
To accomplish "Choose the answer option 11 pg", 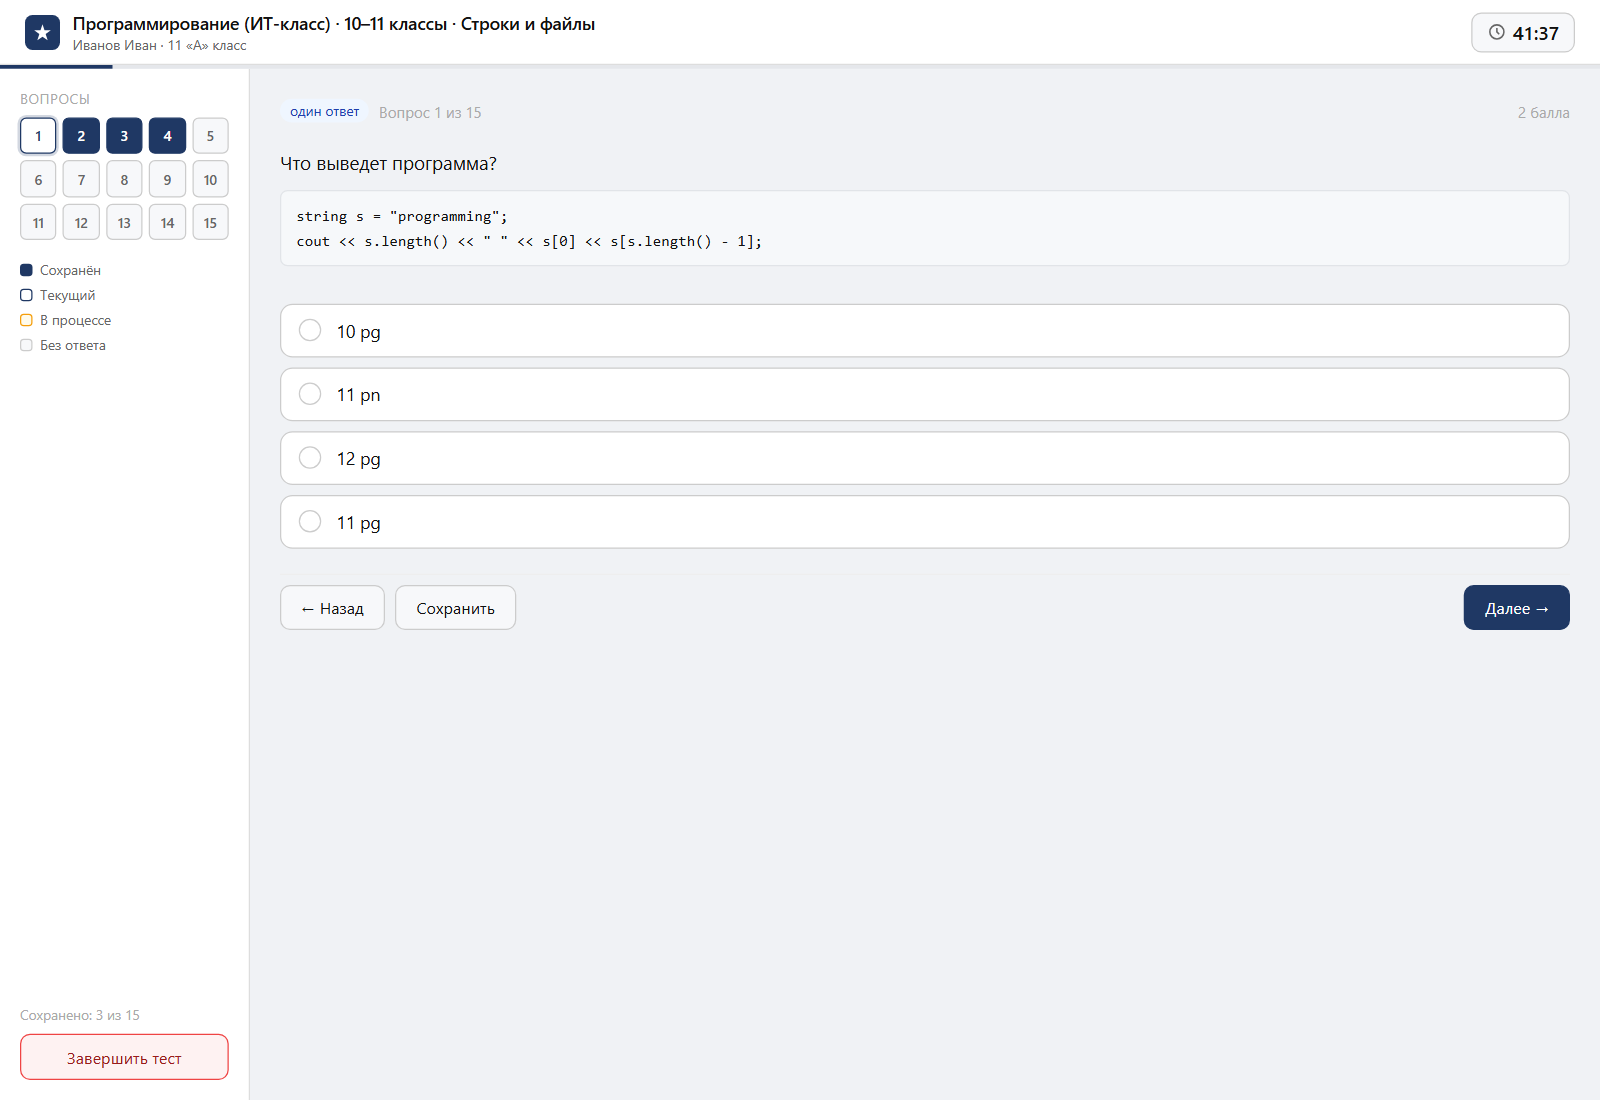I will pyautogui.click(x=924, y=522).
